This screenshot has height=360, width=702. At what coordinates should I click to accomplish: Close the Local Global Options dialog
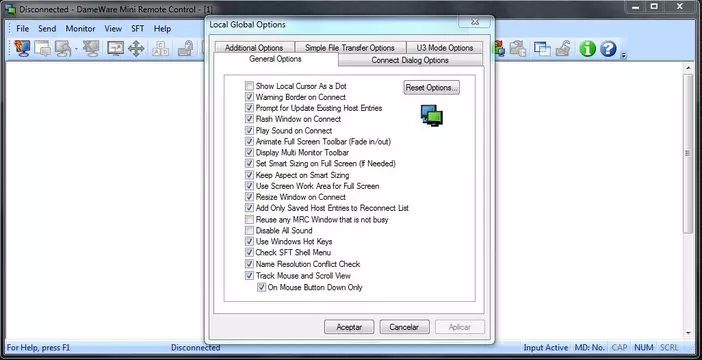tap(475, 21)
